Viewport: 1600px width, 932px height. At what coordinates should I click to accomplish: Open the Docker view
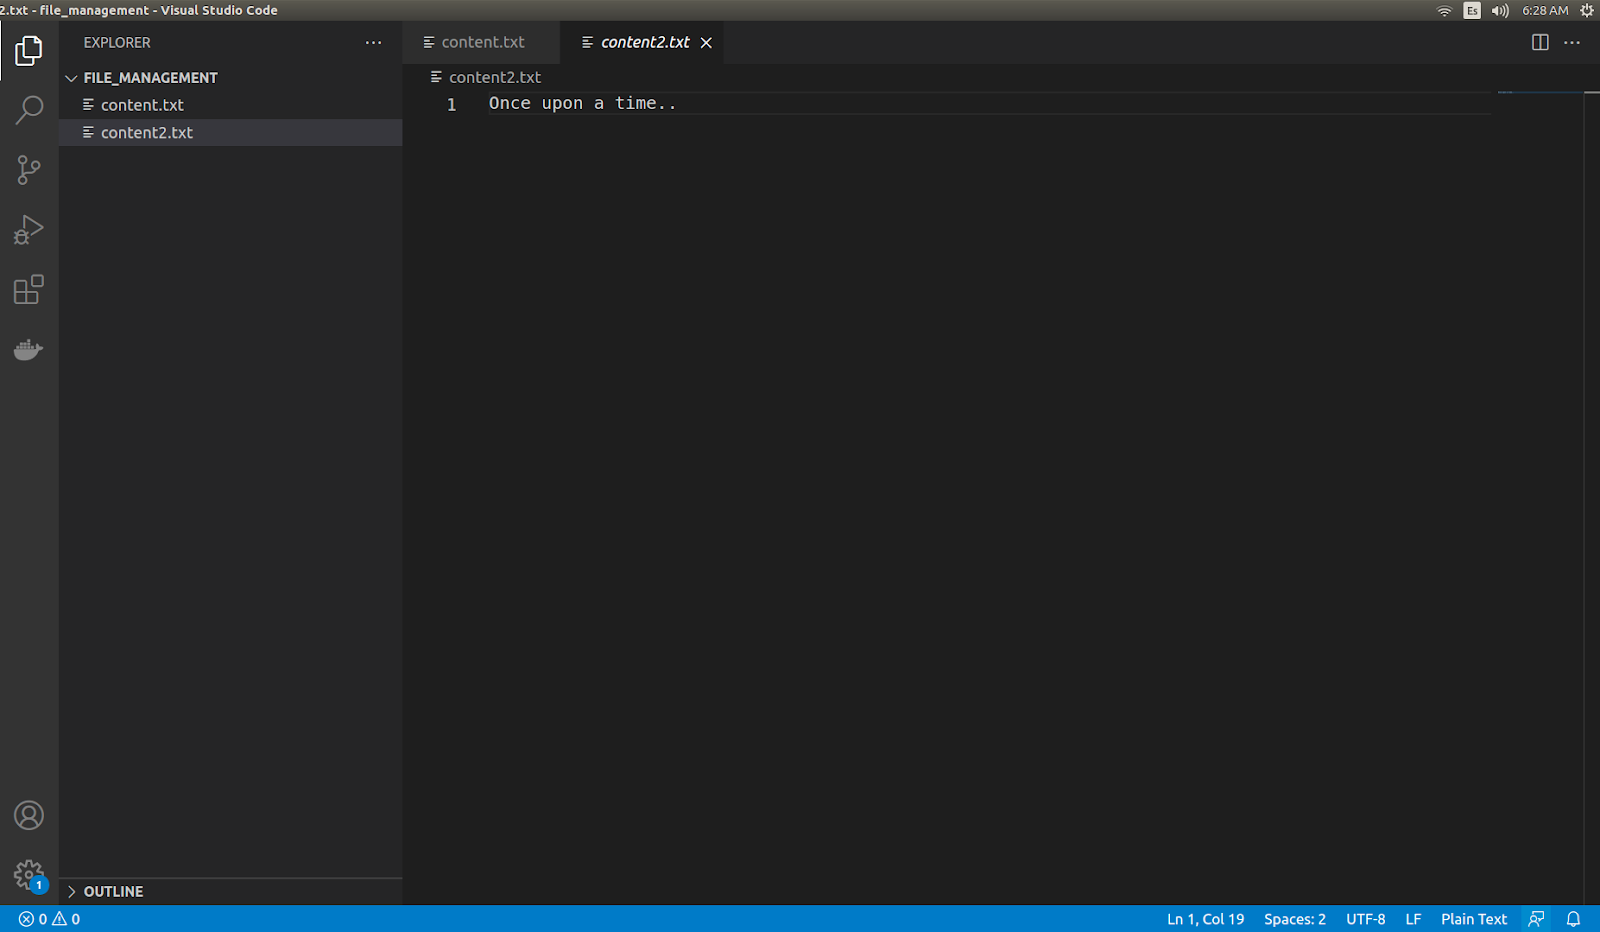click(29, 350)
